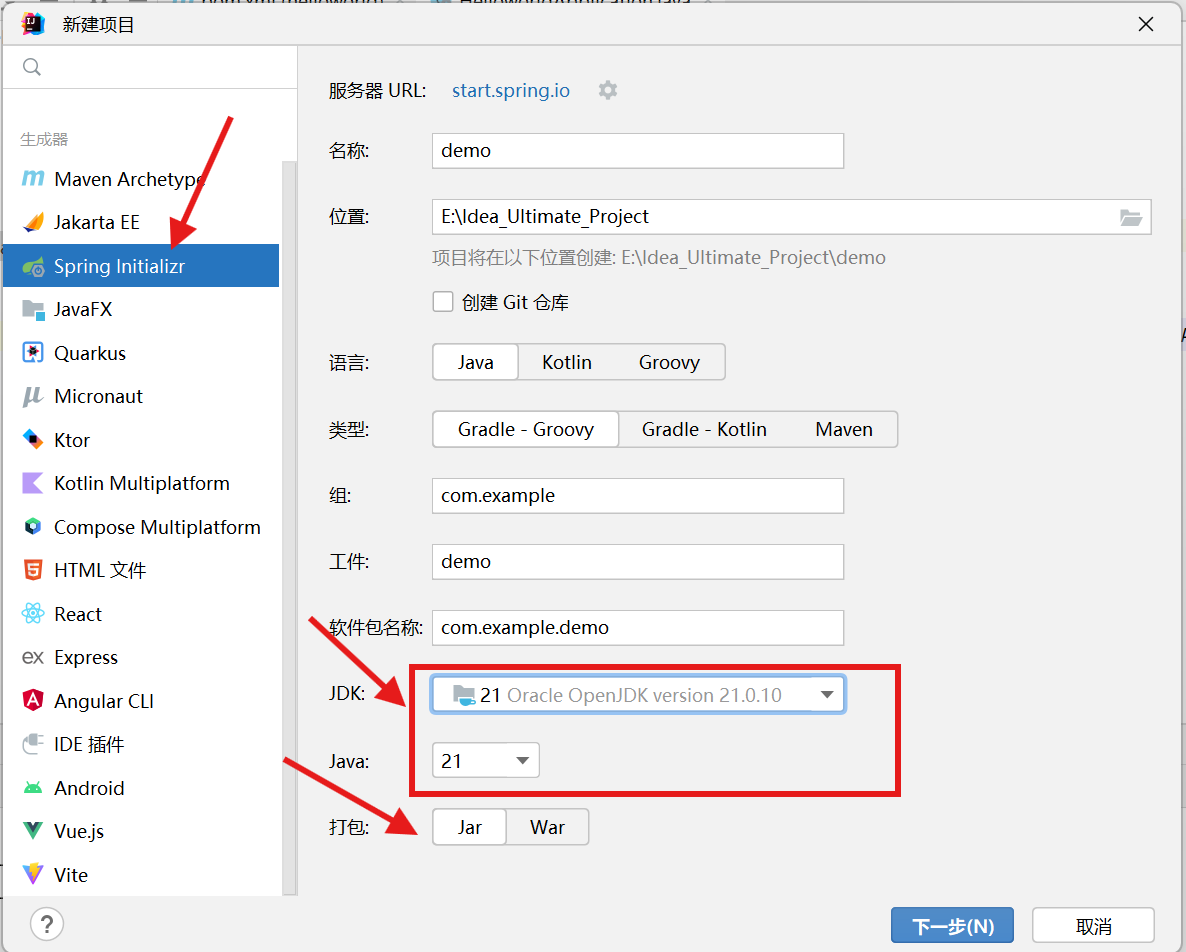
Task: Click the Maven Archetype generator icon
Action: click(x=33, y=178)
